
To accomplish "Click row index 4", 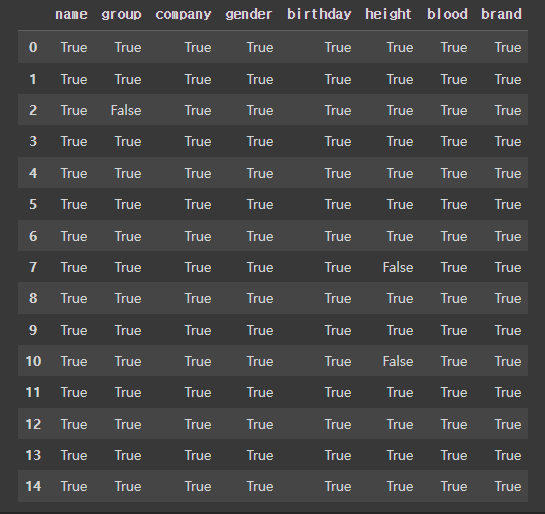I will click(33, 173).
